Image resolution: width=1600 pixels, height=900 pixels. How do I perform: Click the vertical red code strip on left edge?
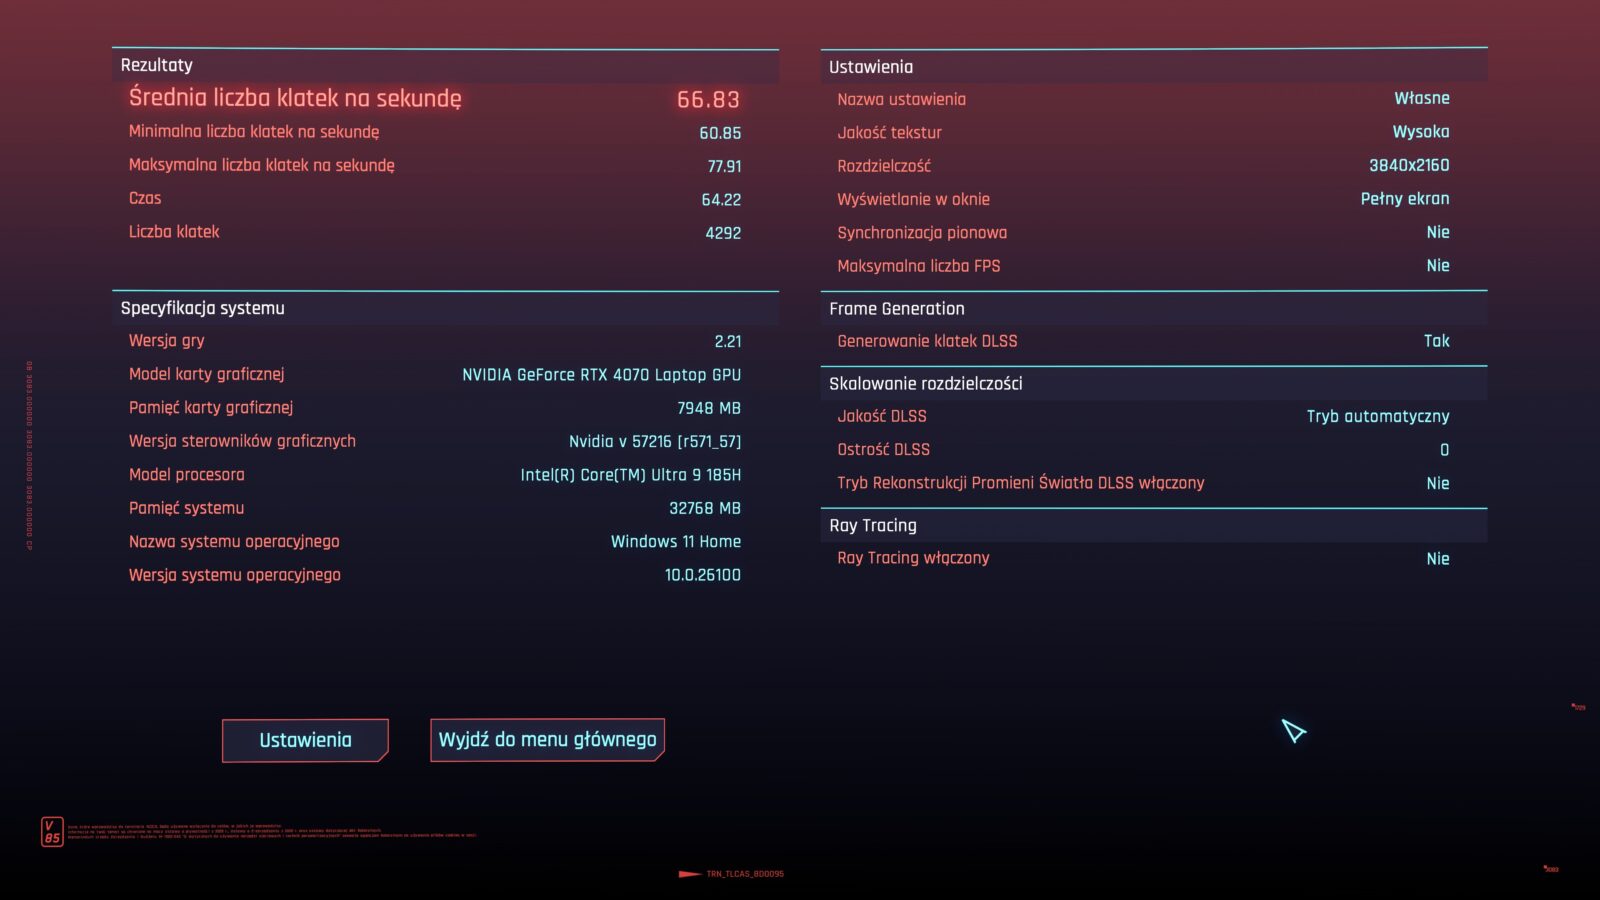coord(29,455)
